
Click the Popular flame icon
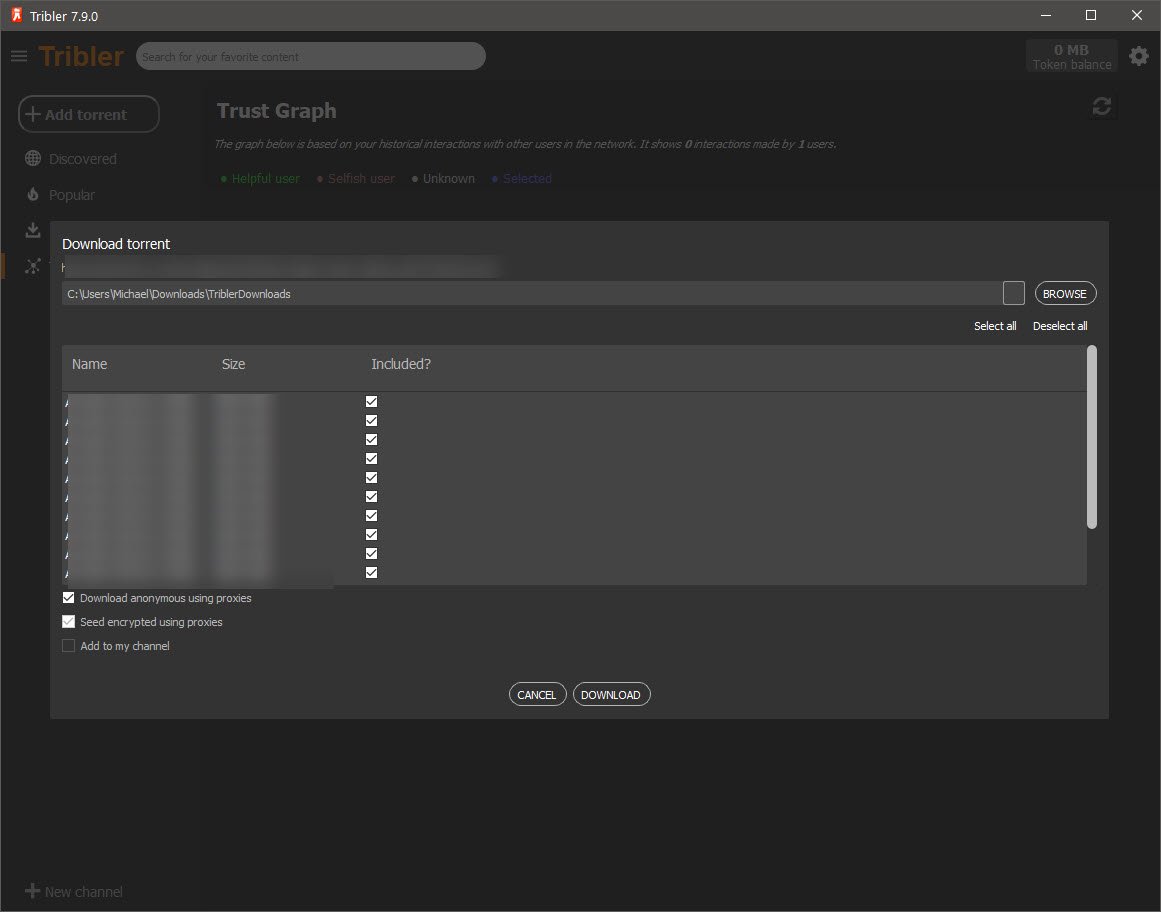coord(33,194)
